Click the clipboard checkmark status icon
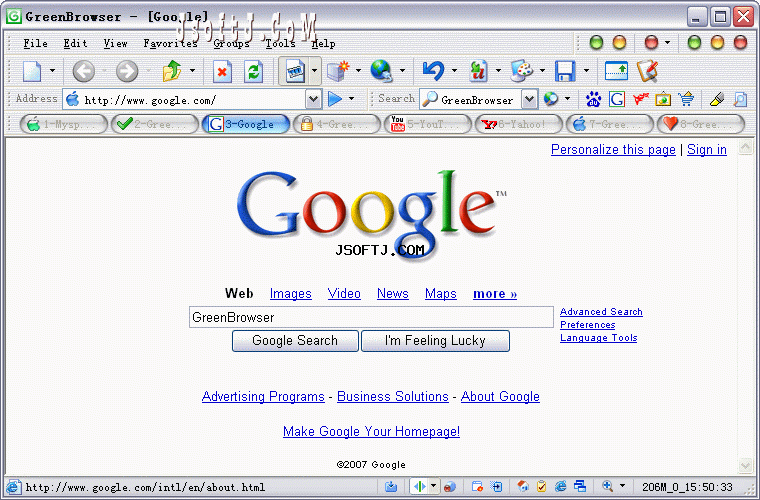 [541, 486]
